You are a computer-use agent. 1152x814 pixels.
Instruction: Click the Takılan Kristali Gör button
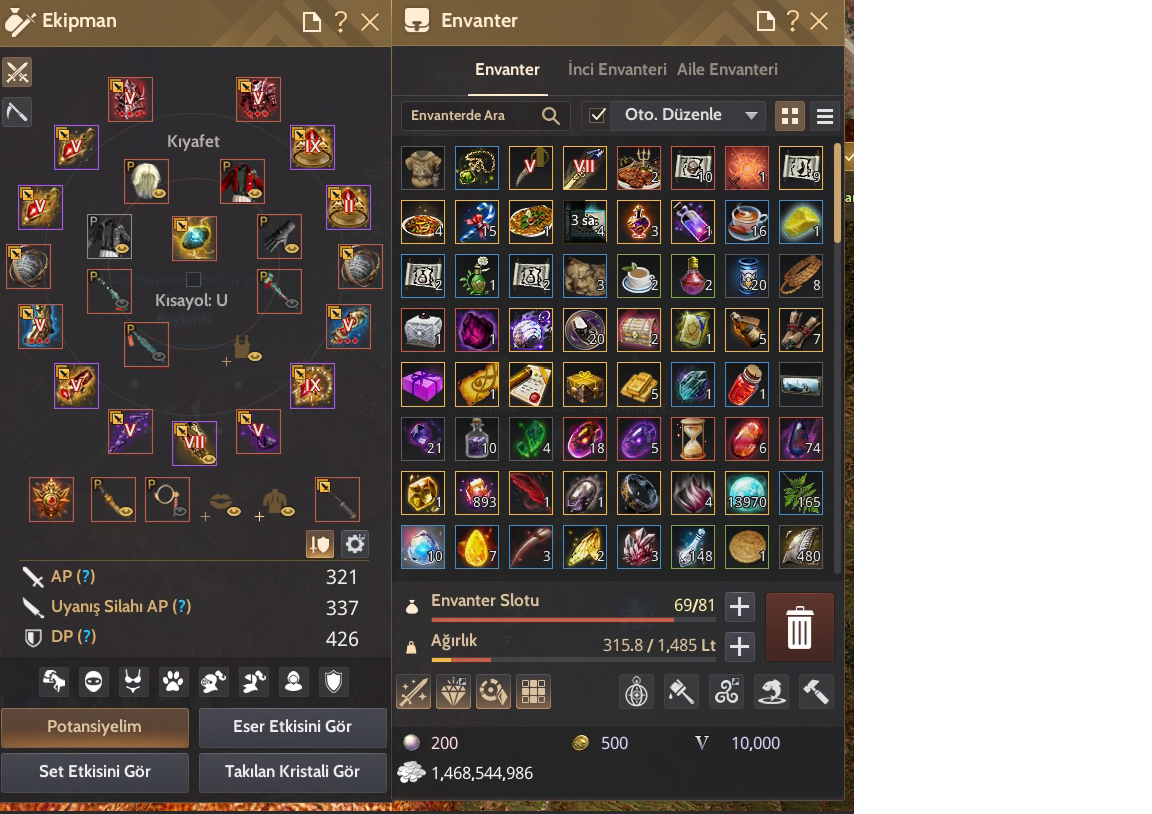(x=292, y=772)
